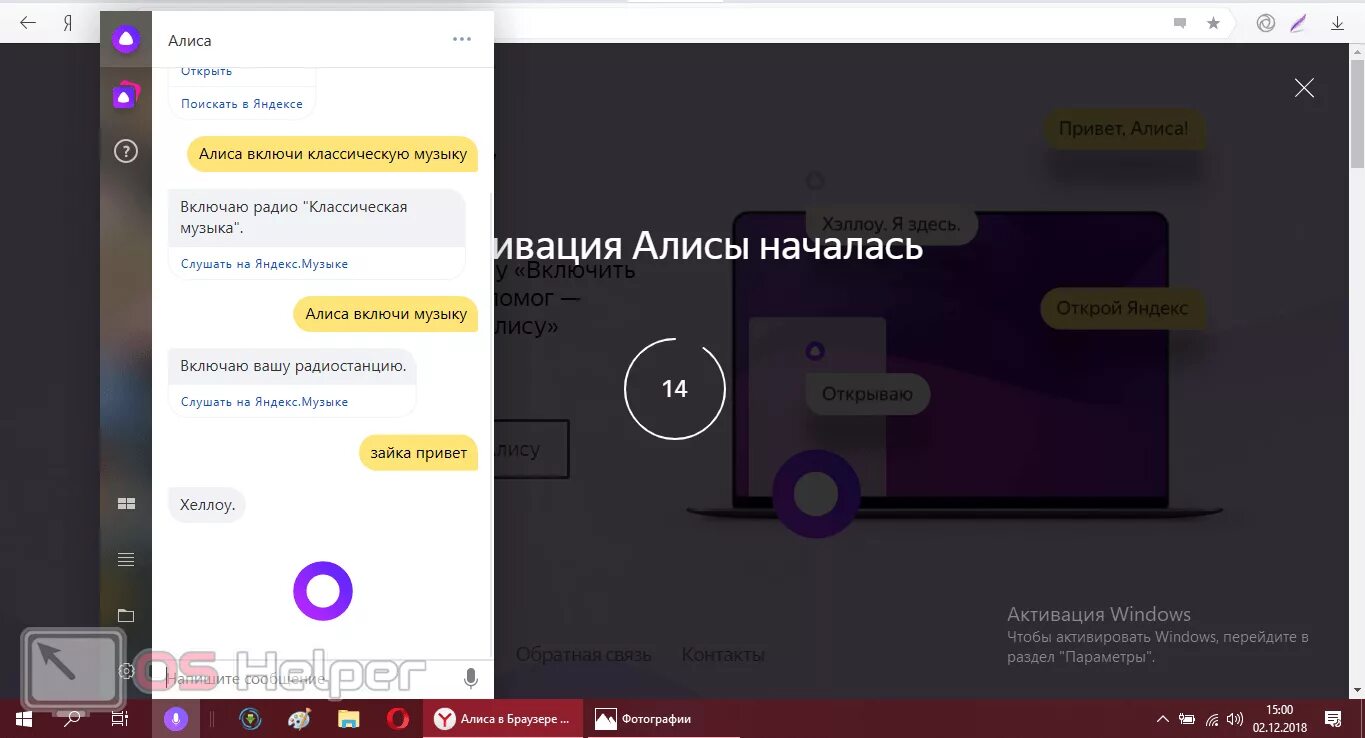Click 'Обратная связь' footer link
This screenshot has height=738, width=1365.
tap(583, 655)
